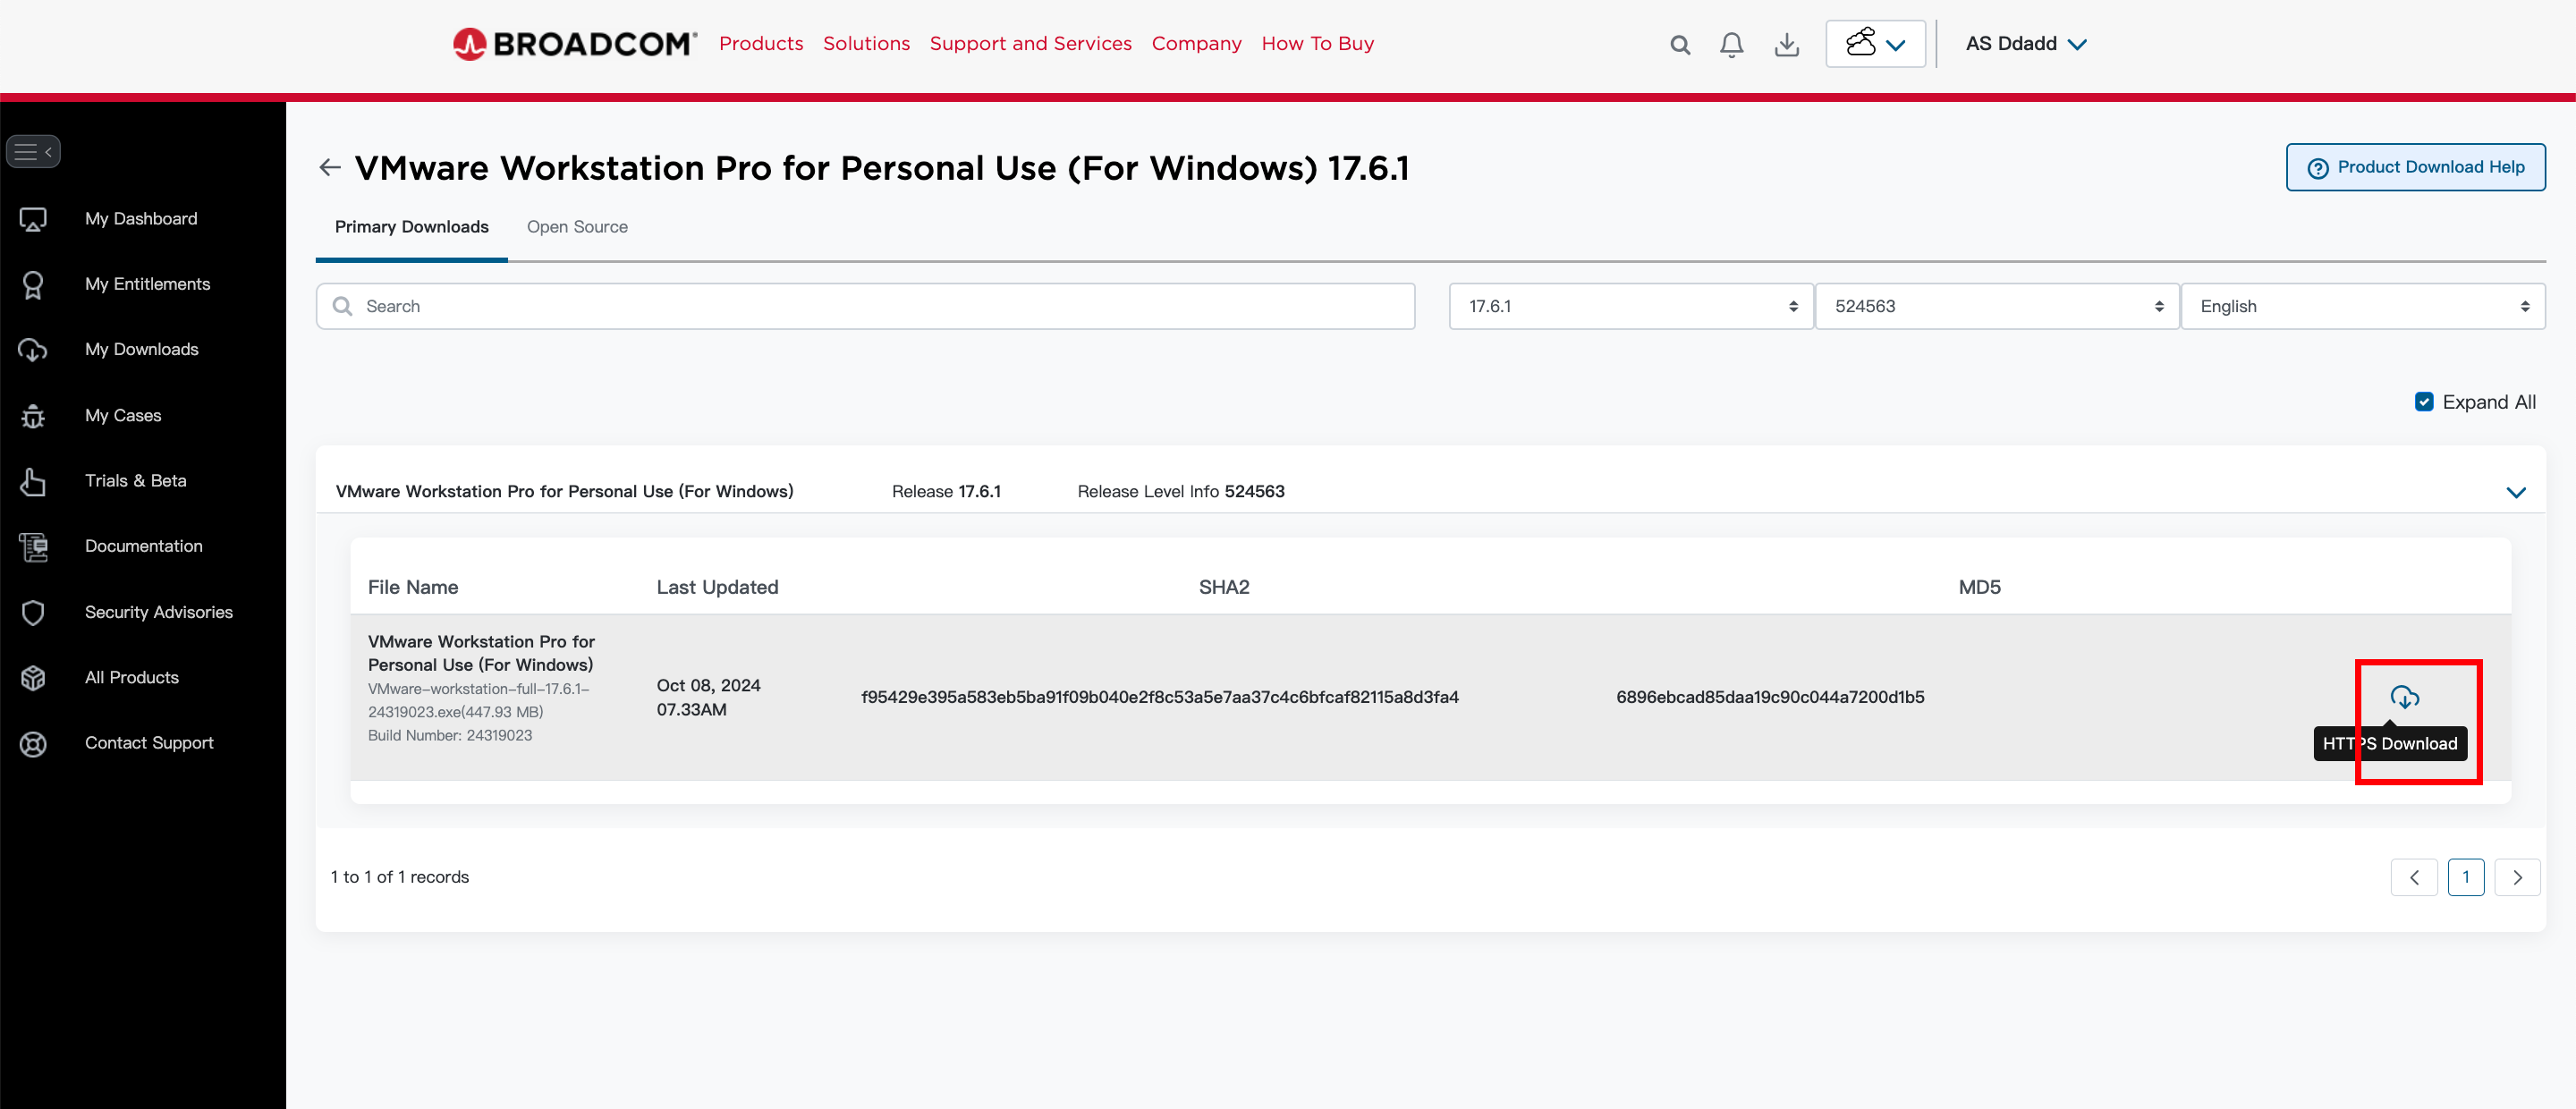Open the search magnifier icon in header

pyautogui.click(x=1680, y=45)
